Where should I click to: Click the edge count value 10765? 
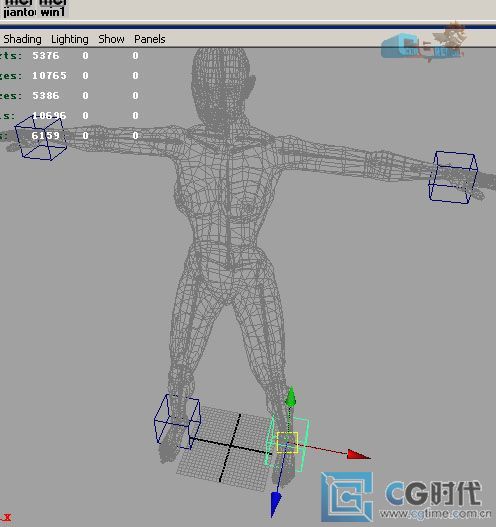(49, 76)
